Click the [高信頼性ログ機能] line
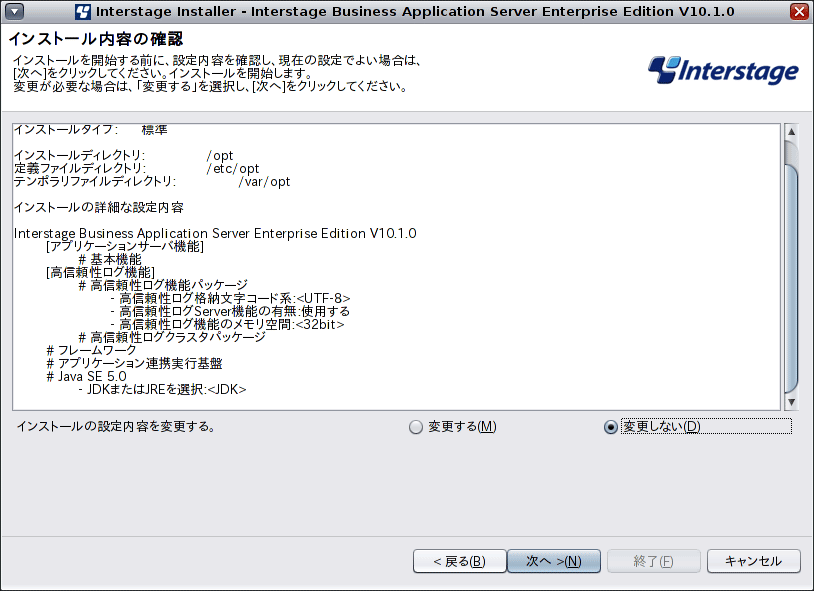Image resolution: width=814 pixels, height=591 pixels. [101, 273]
